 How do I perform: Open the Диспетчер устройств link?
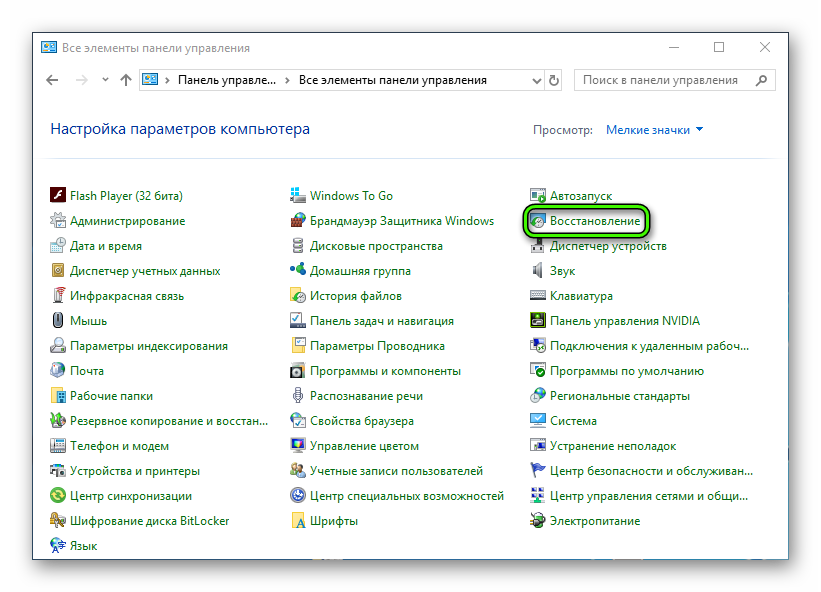tap(608, 246)
